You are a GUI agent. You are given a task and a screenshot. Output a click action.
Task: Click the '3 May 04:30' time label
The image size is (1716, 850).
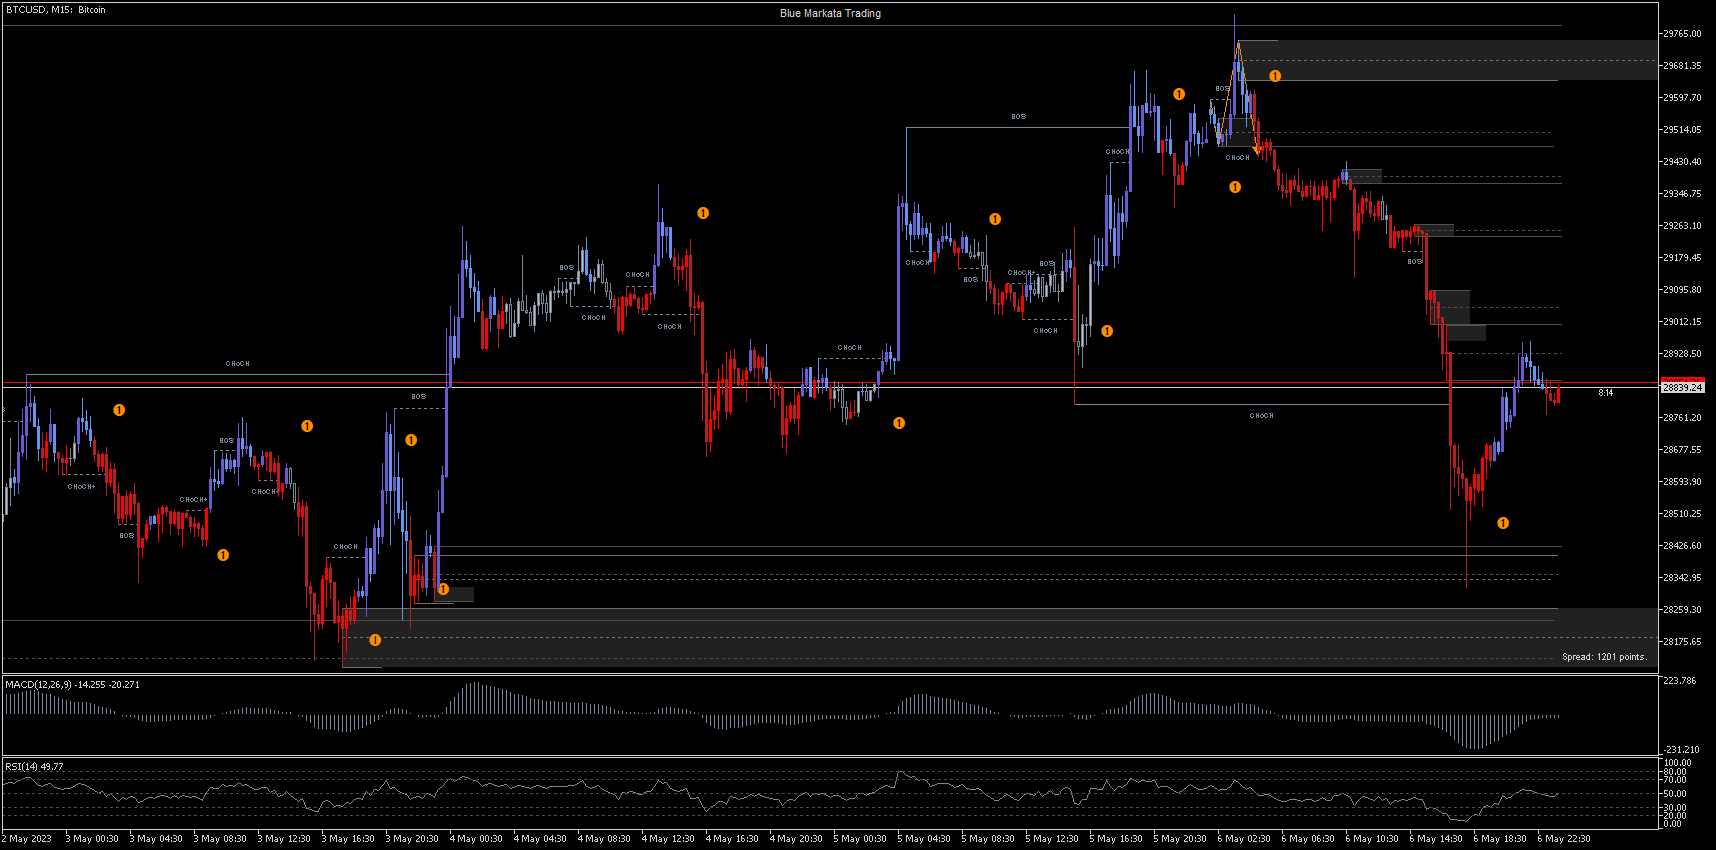click(x=156, y=839)
